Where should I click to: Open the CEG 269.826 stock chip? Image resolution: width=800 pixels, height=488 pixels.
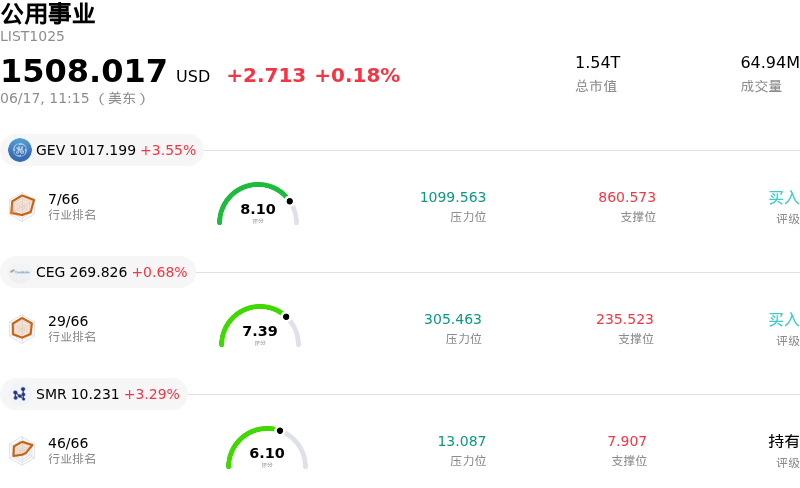(98, 272)
